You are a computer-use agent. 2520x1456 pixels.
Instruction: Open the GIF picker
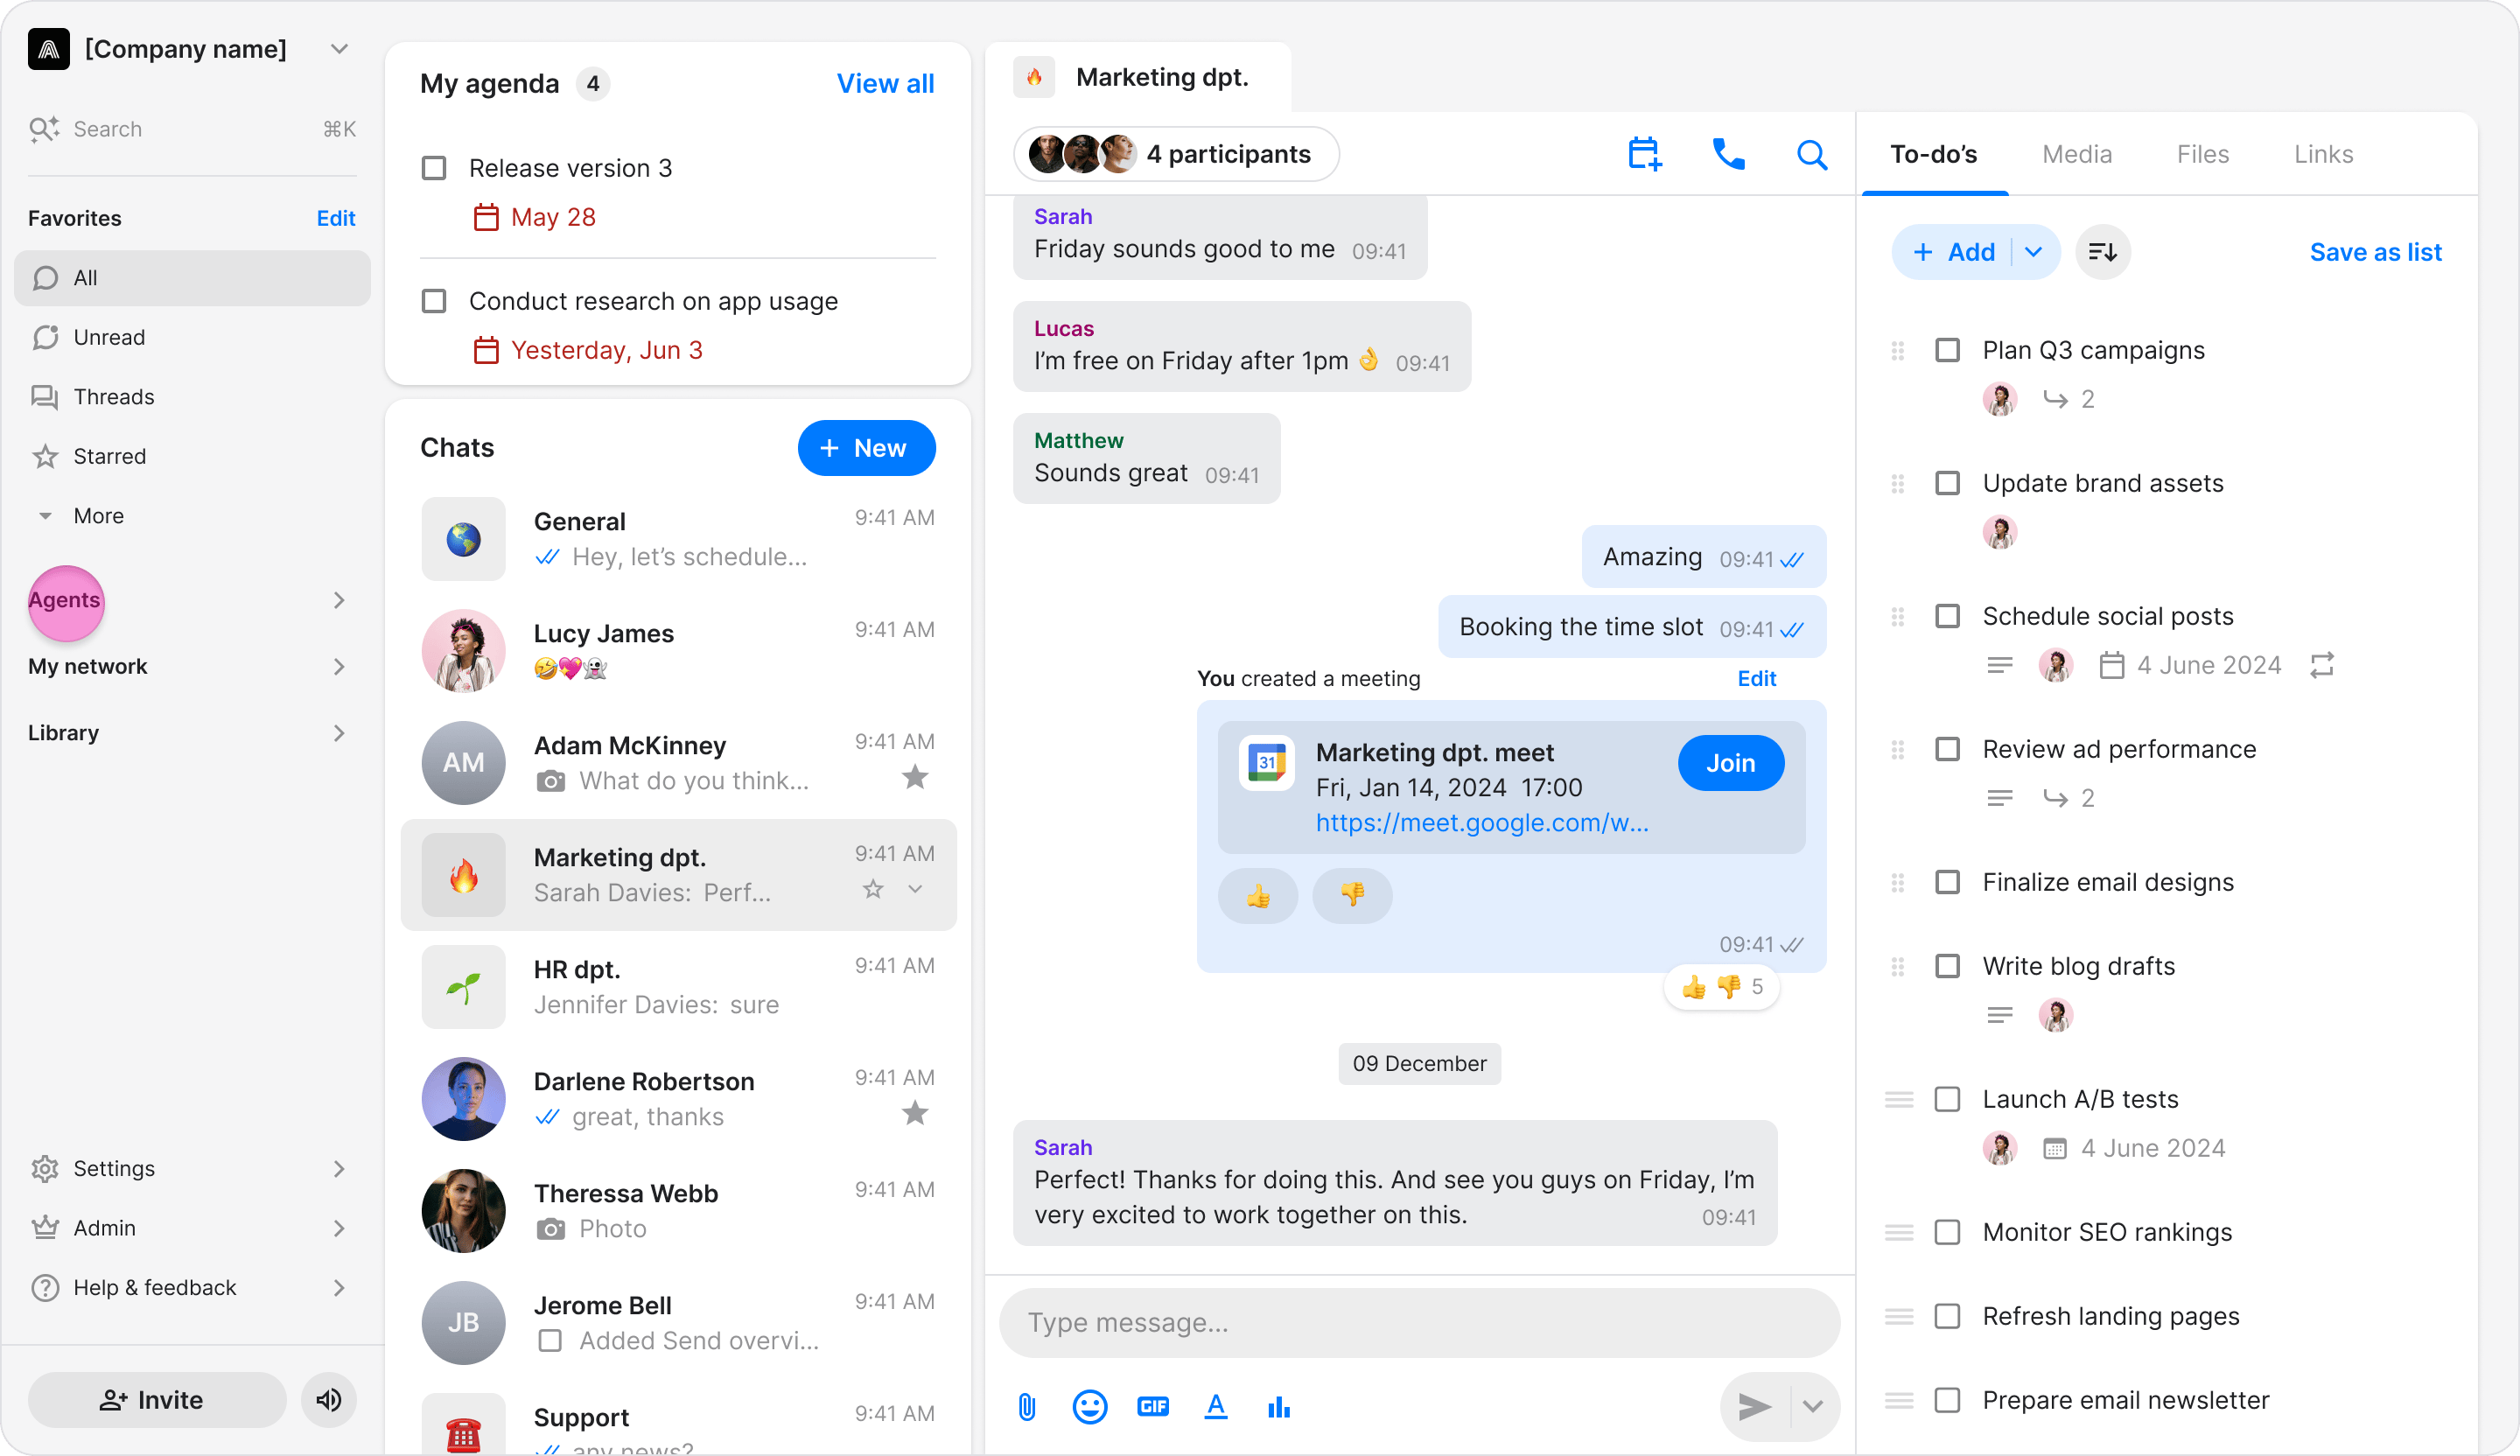(x=1153, y=1407)
